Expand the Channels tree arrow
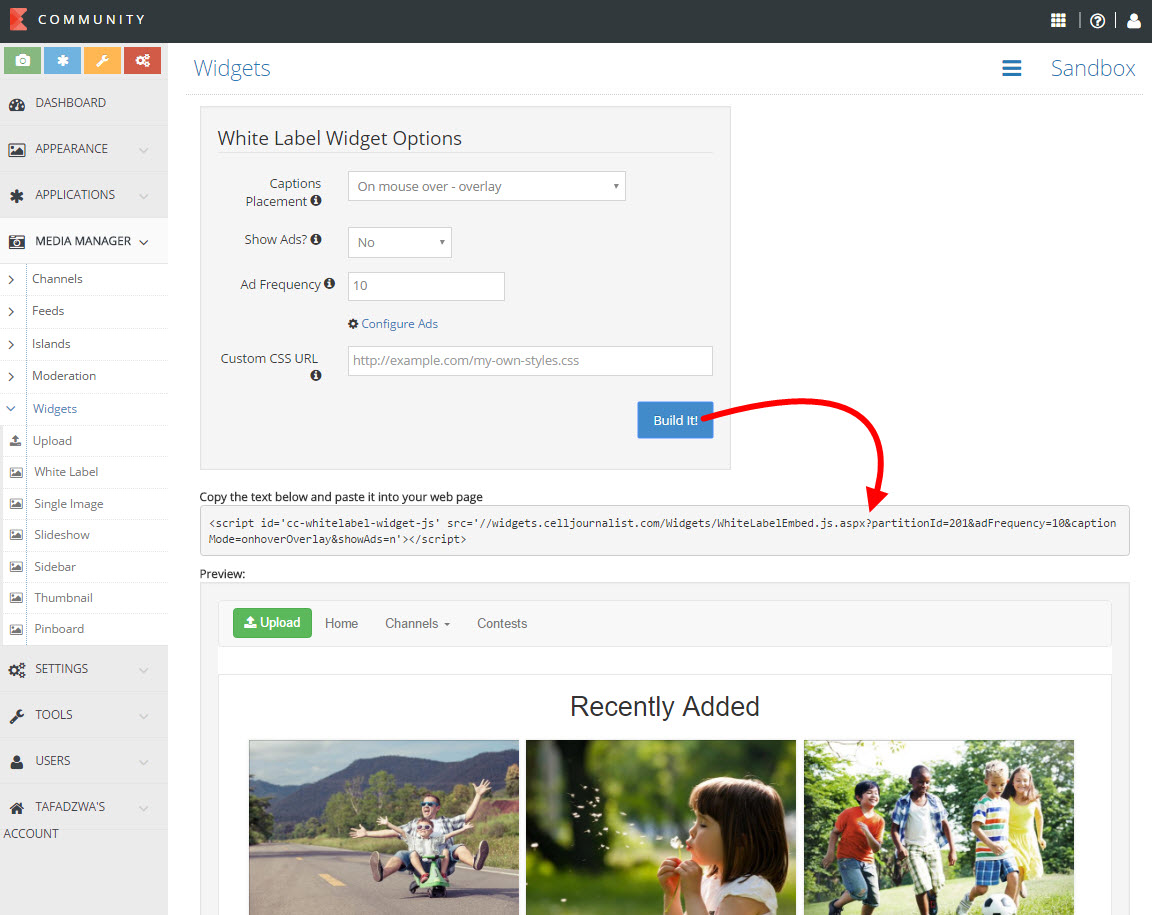Image resolution: width=1152 pixels, height=915 pixels. coord(11,279)
